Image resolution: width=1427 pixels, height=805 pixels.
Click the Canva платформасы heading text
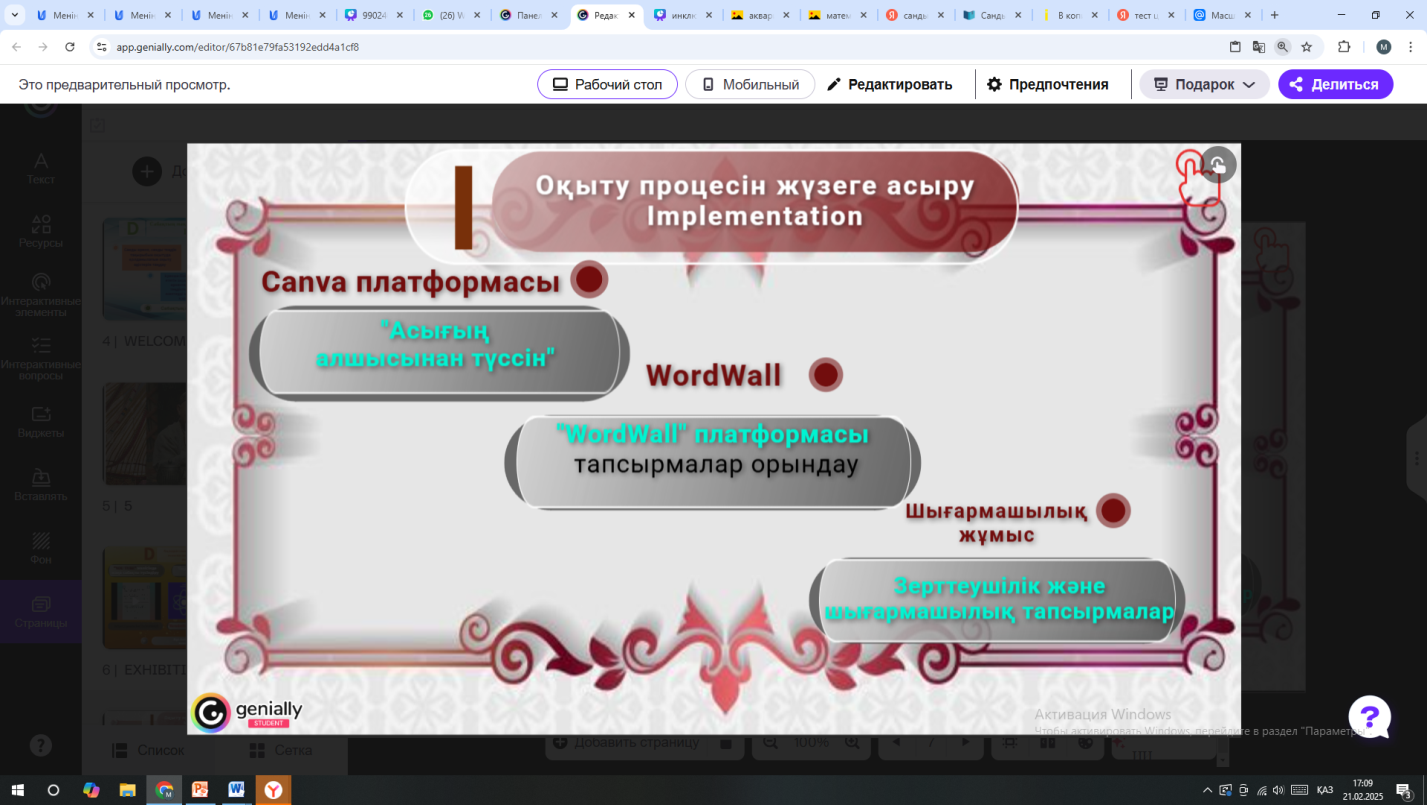pyautogui.click(x=410, y=282)
